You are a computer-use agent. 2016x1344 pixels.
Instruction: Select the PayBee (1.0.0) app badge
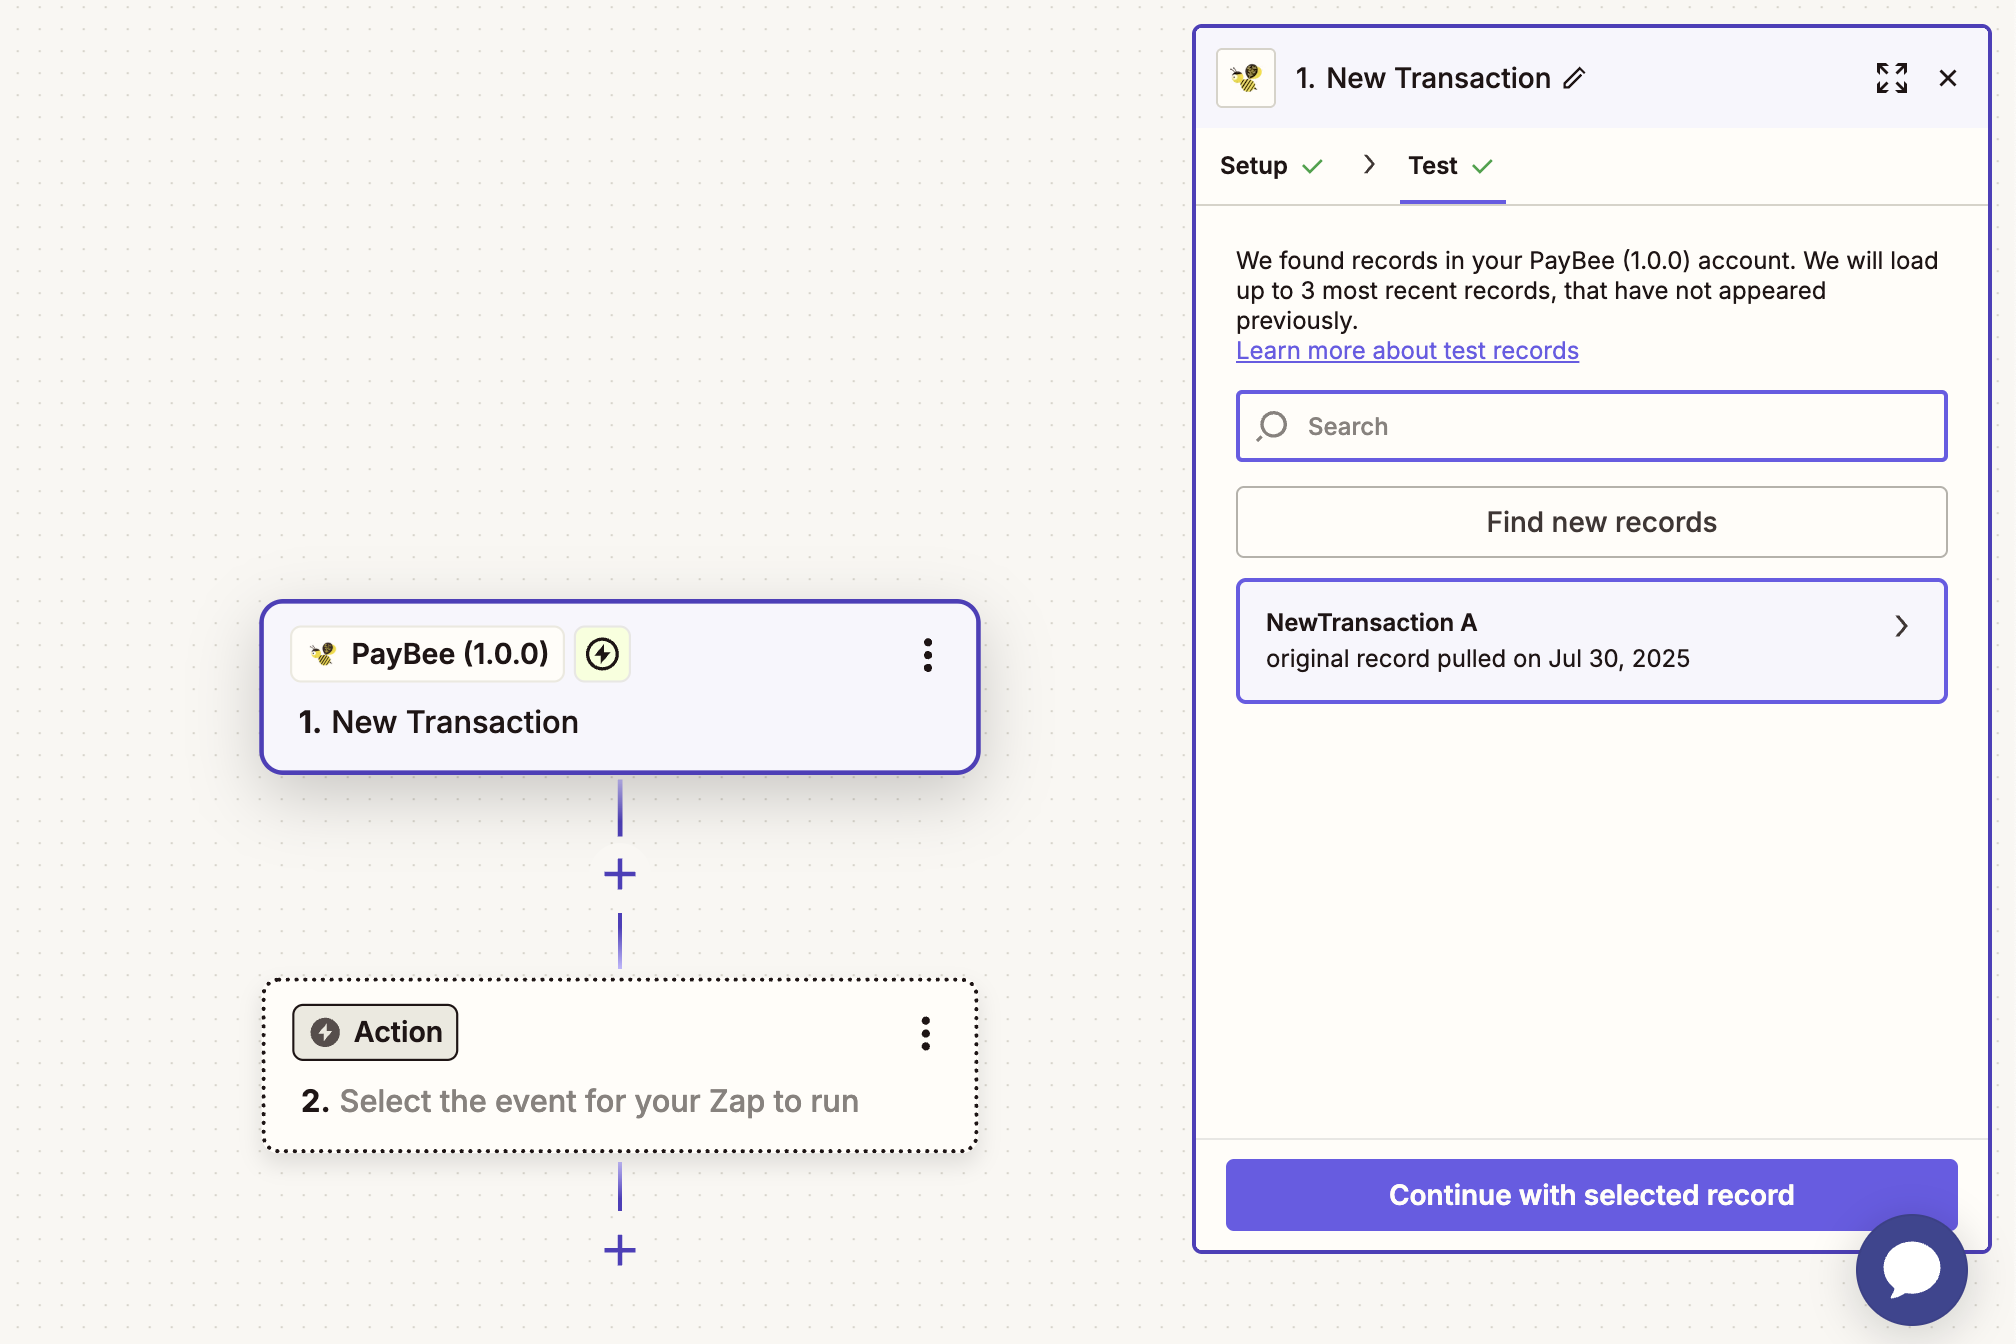(x=429, y=654)
